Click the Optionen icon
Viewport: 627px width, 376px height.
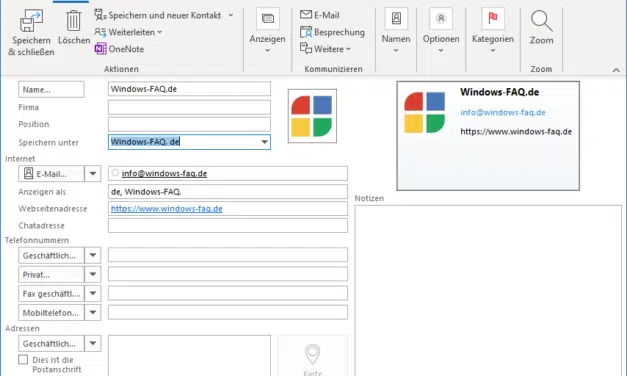[441, 18]
